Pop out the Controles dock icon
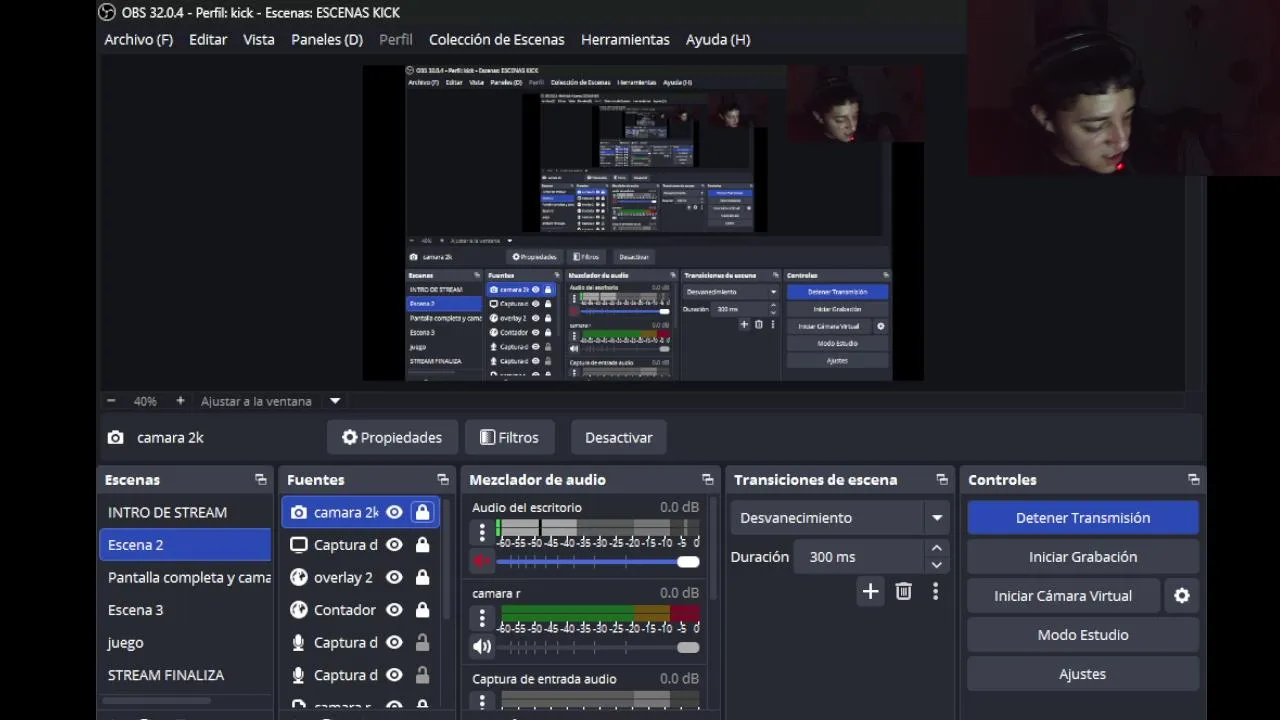Viewport: 1280px width, 720px height. coord(1193,480)
